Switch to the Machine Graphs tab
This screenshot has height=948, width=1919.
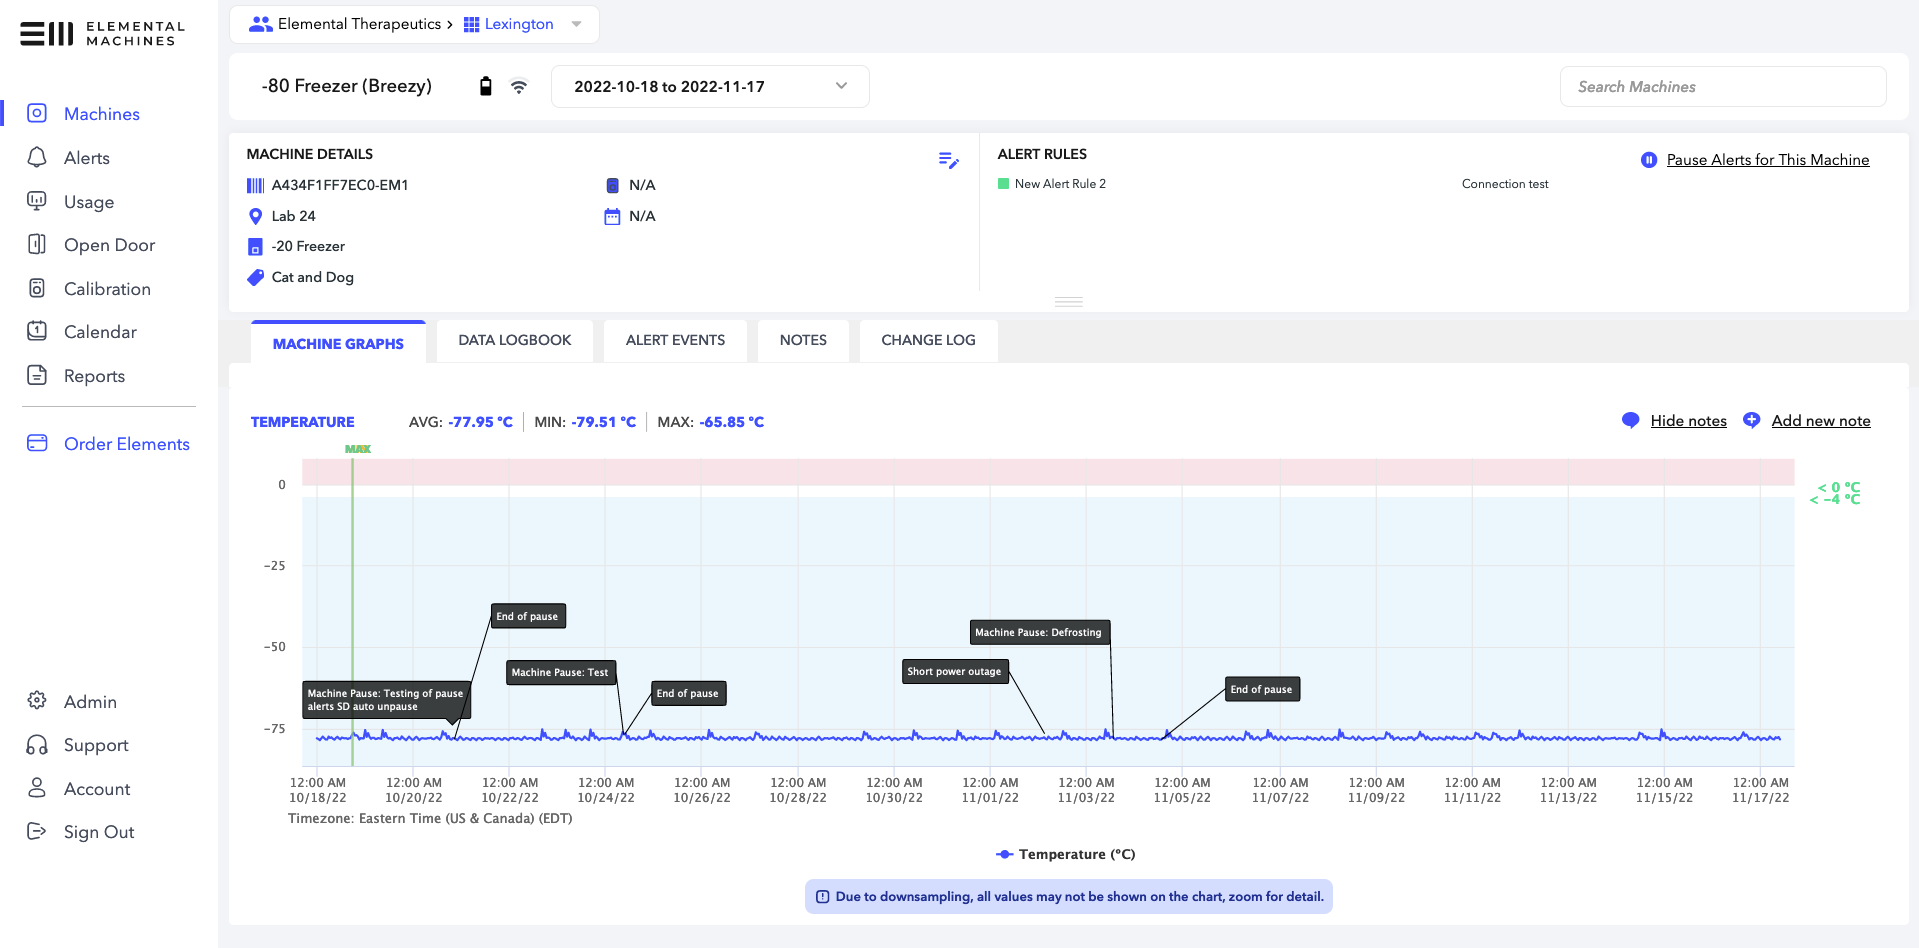point(338,342)
